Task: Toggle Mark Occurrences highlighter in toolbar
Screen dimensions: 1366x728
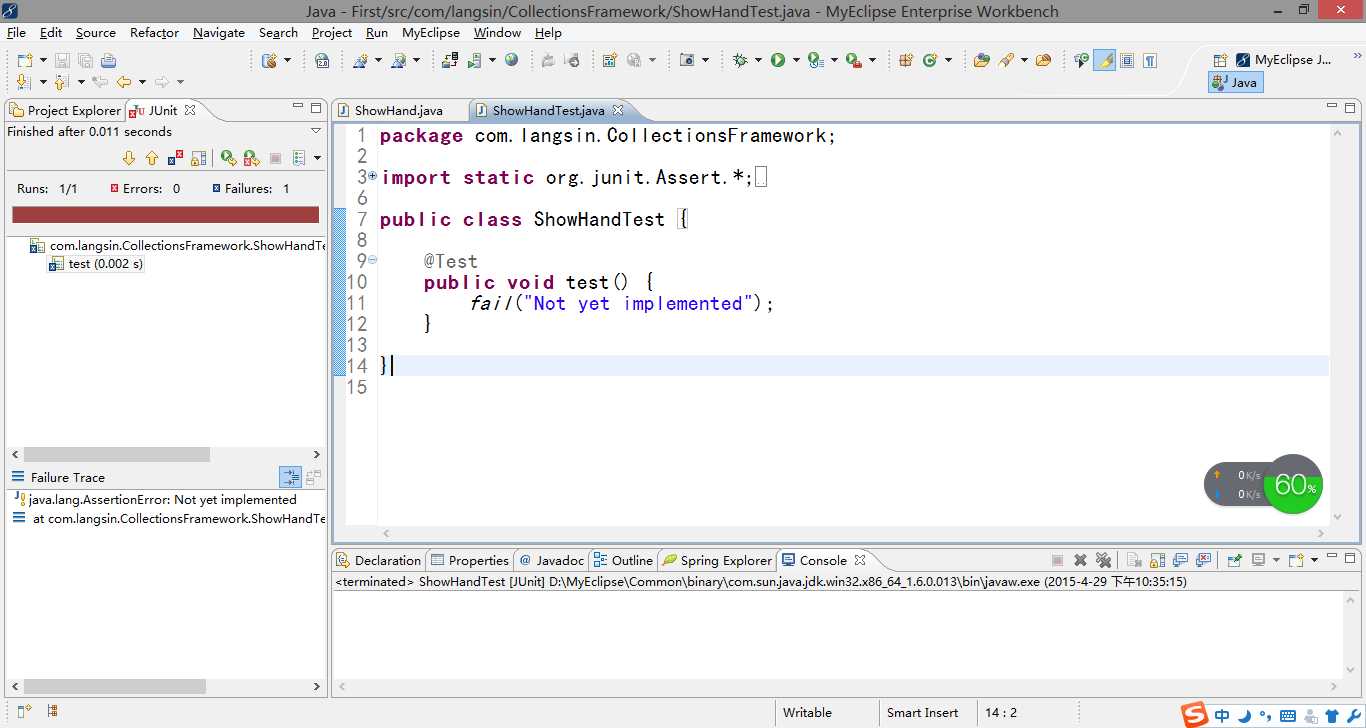Action: click(x=1104, y=60)
